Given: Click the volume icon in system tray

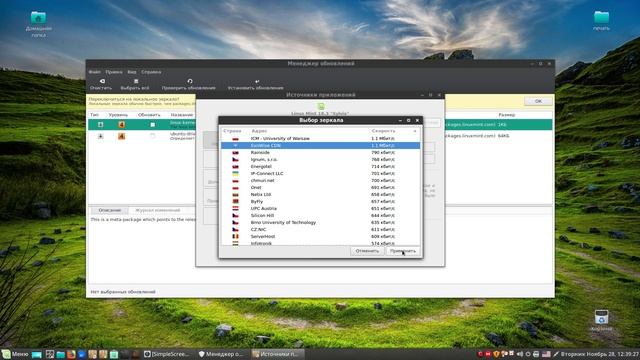Looking at the screenshot, I should (520, 354).
